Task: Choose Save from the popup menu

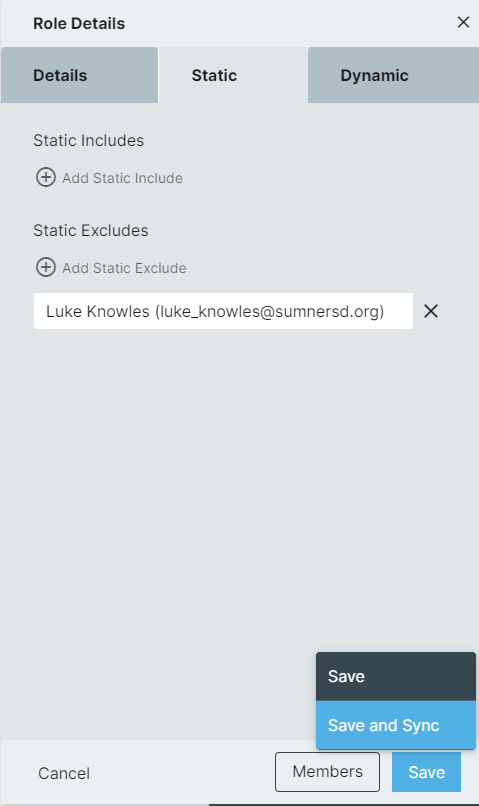Action: [396, 676]
